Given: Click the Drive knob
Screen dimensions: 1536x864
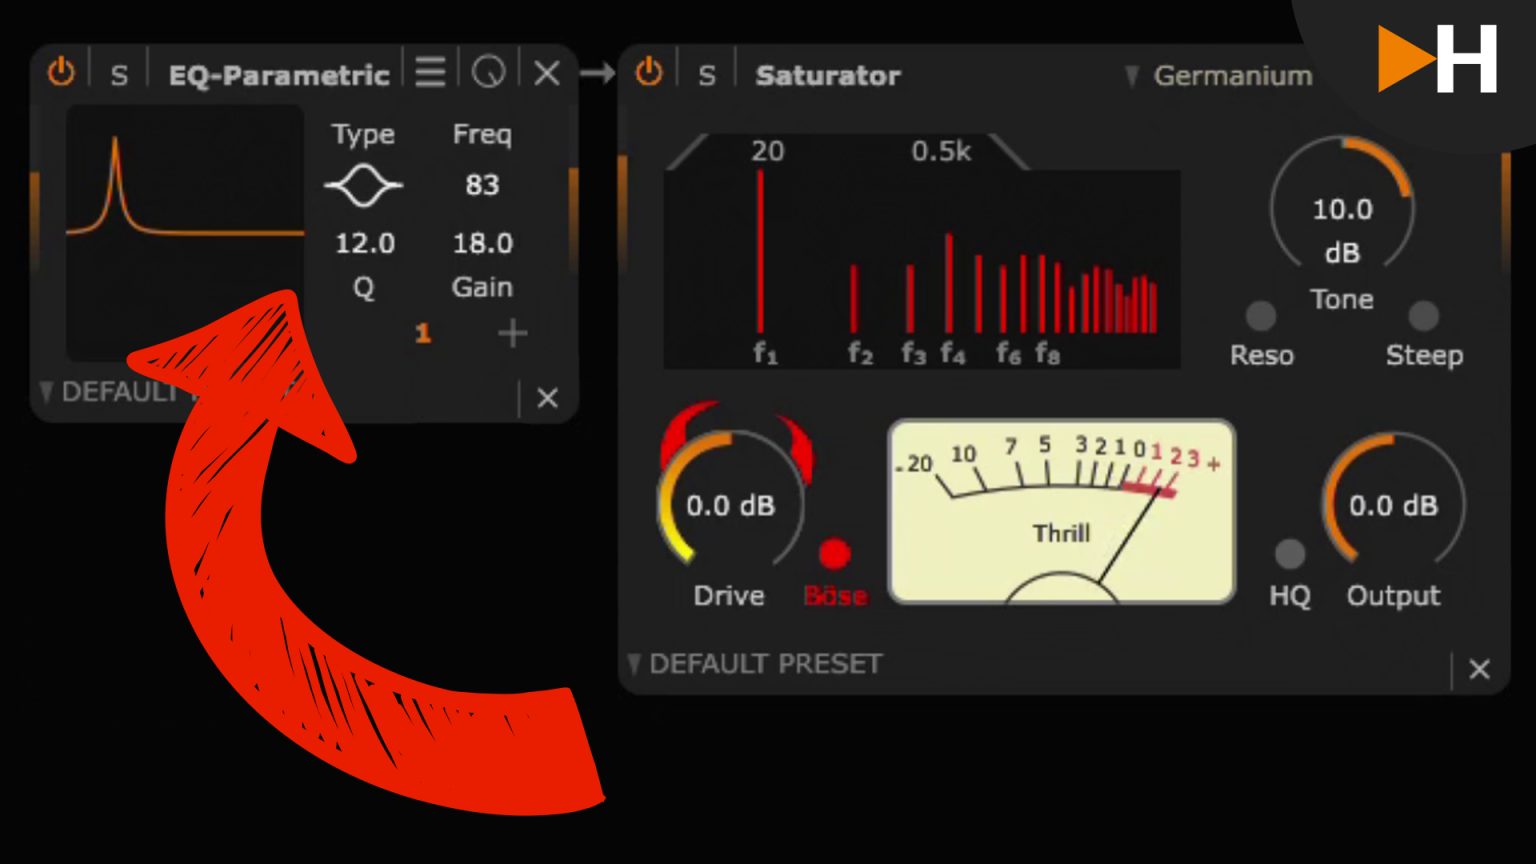Looking at the screenshot, I should pos(730,506).
